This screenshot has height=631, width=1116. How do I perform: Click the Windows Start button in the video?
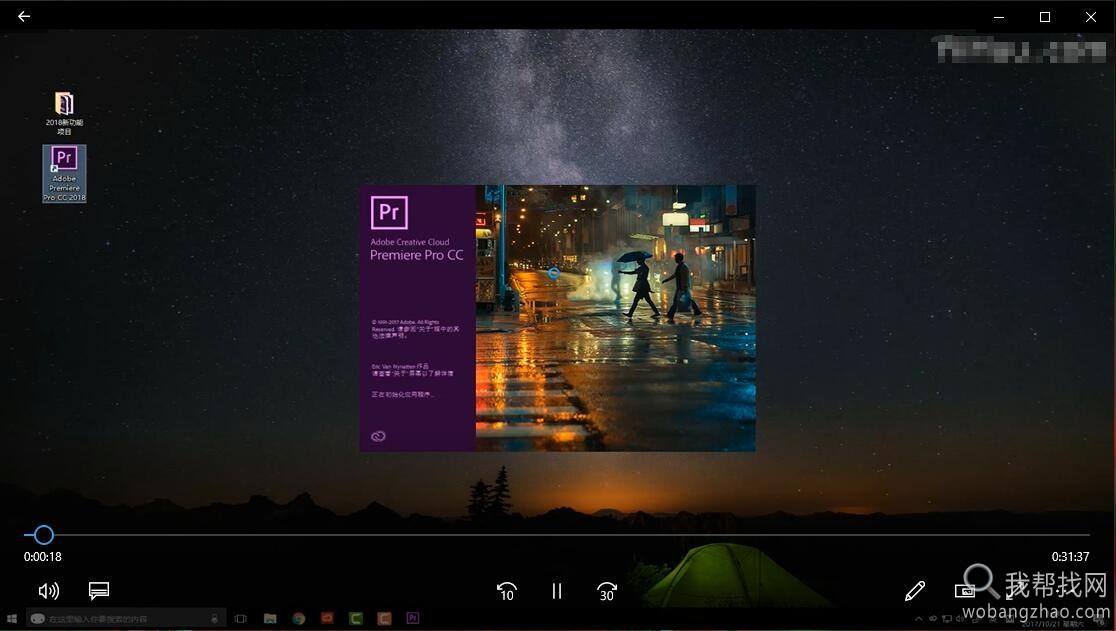(11, 619)
